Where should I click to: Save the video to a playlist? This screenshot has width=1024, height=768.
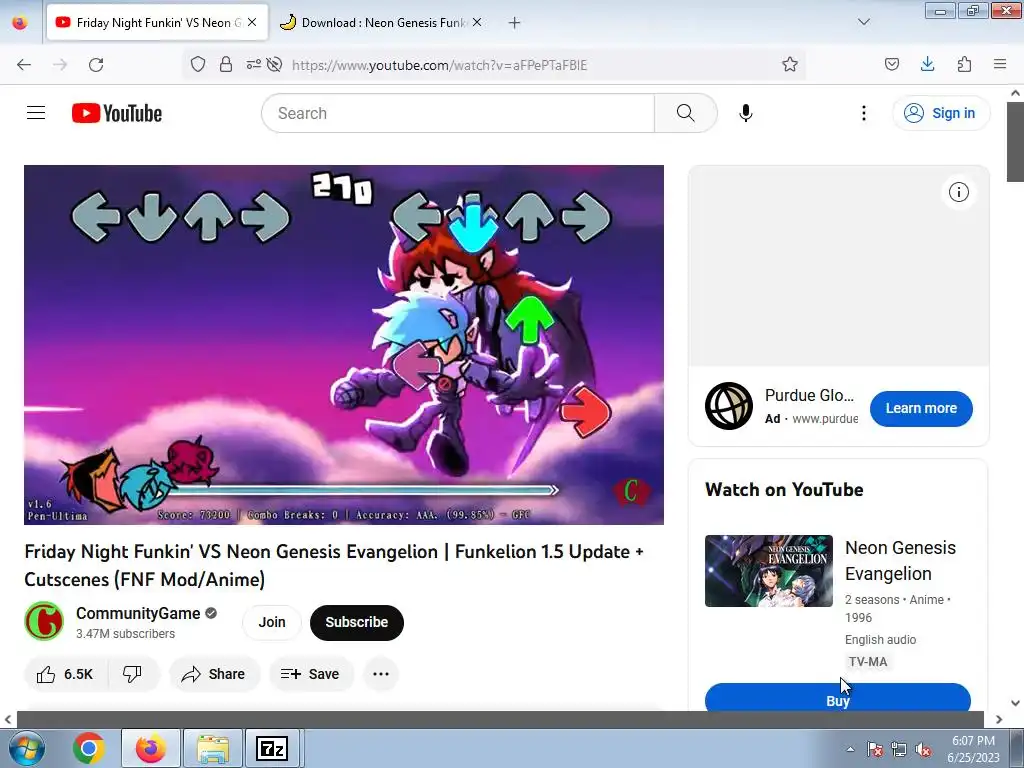pos(311,674)
